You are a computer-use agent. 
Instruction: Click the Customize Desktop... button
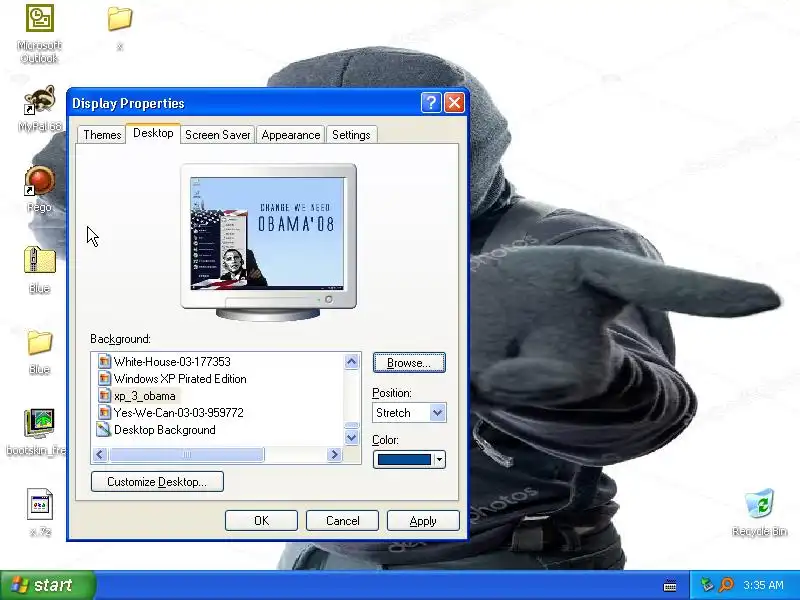pos(157,482)
